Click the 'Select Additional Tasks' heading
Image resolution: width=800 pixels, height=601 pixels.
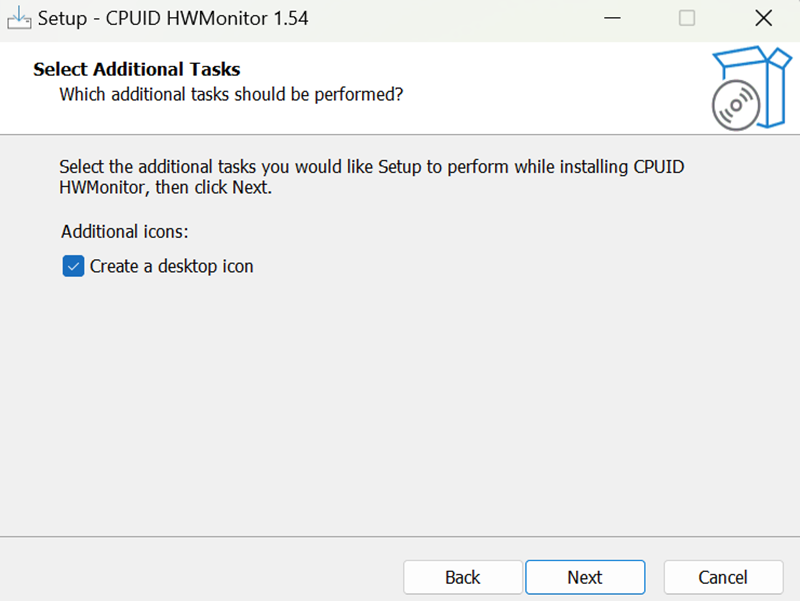click(137, 69)
